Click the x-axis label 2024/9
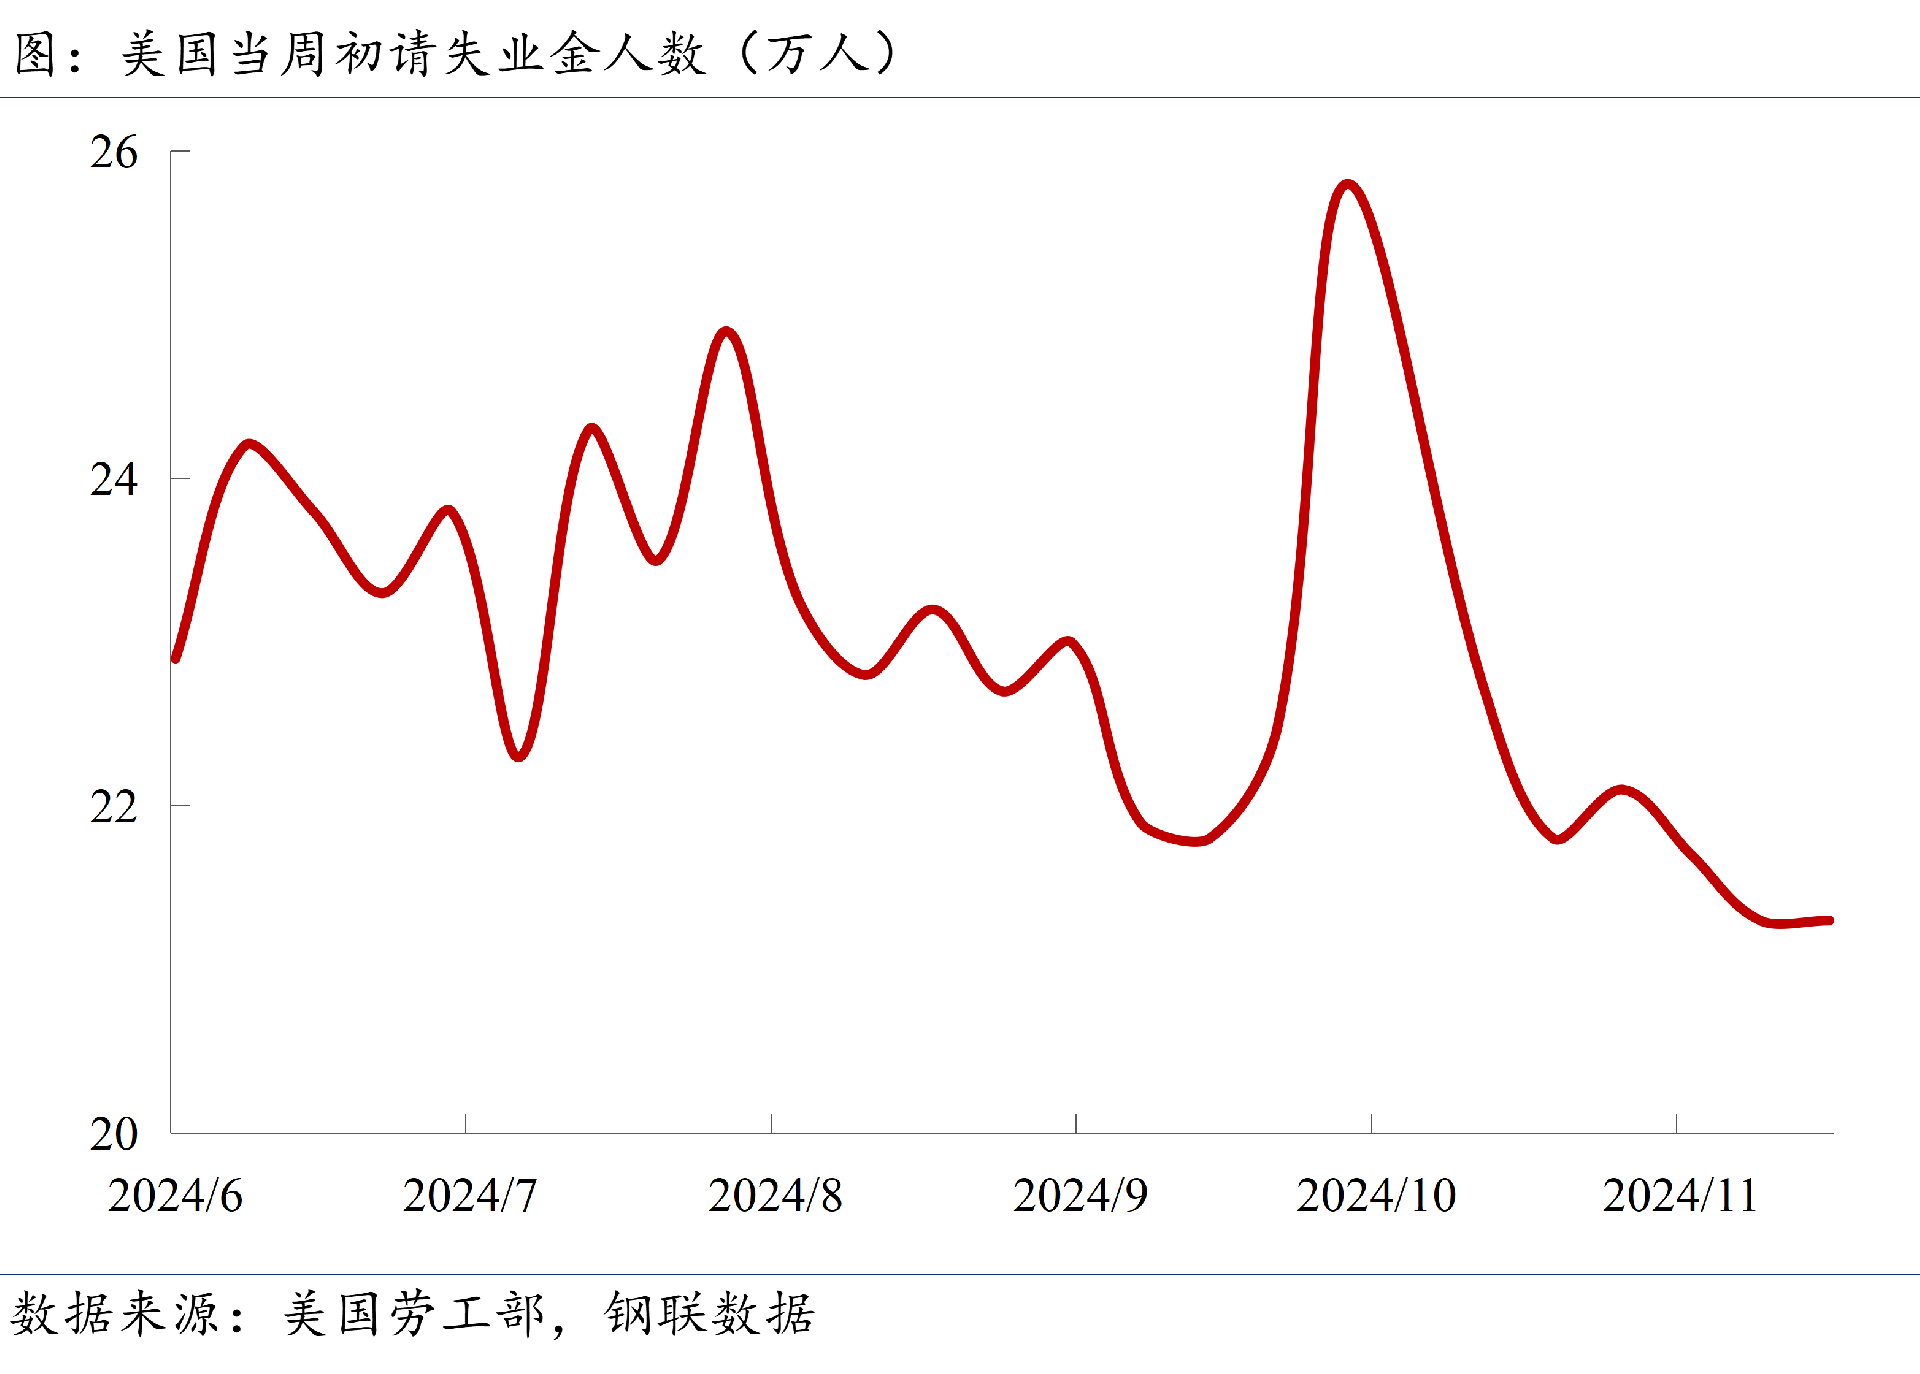1920x1374 pixels. tap(1080, 1196)
